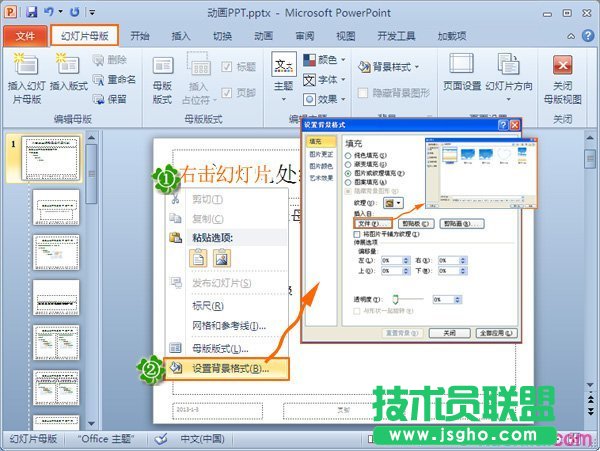This screenshot has width=600, height=451.
Task: Select slide master thumbnail number 1
Action: (51, 158)
